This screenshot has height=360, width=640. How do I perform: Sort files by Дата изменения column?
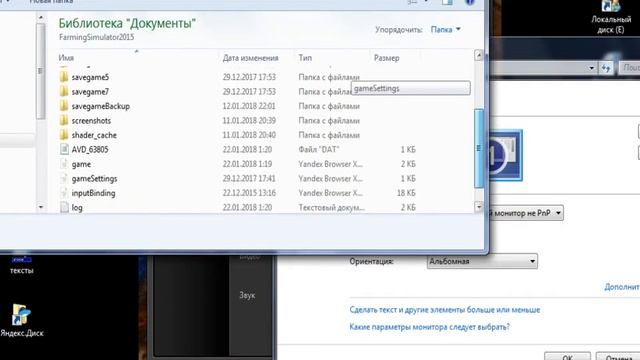tap(250, 58)
